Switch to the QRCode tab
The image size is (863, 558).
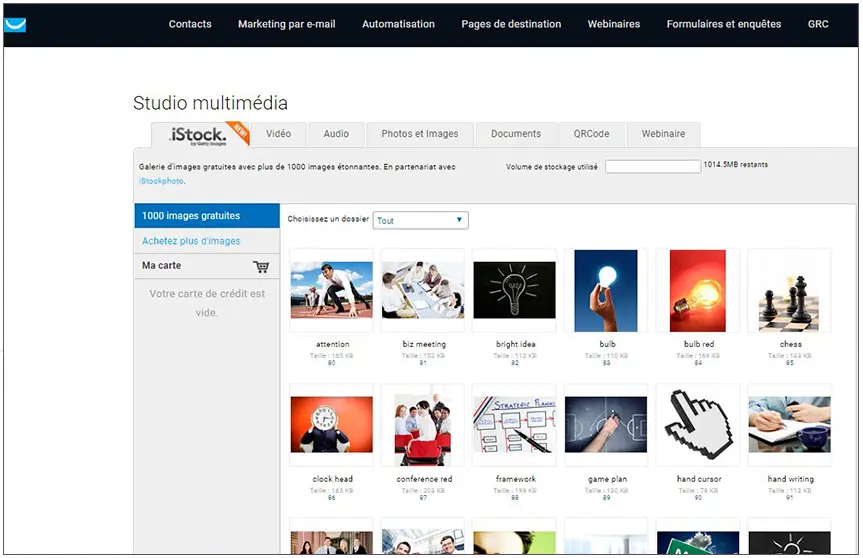point(592,134)
